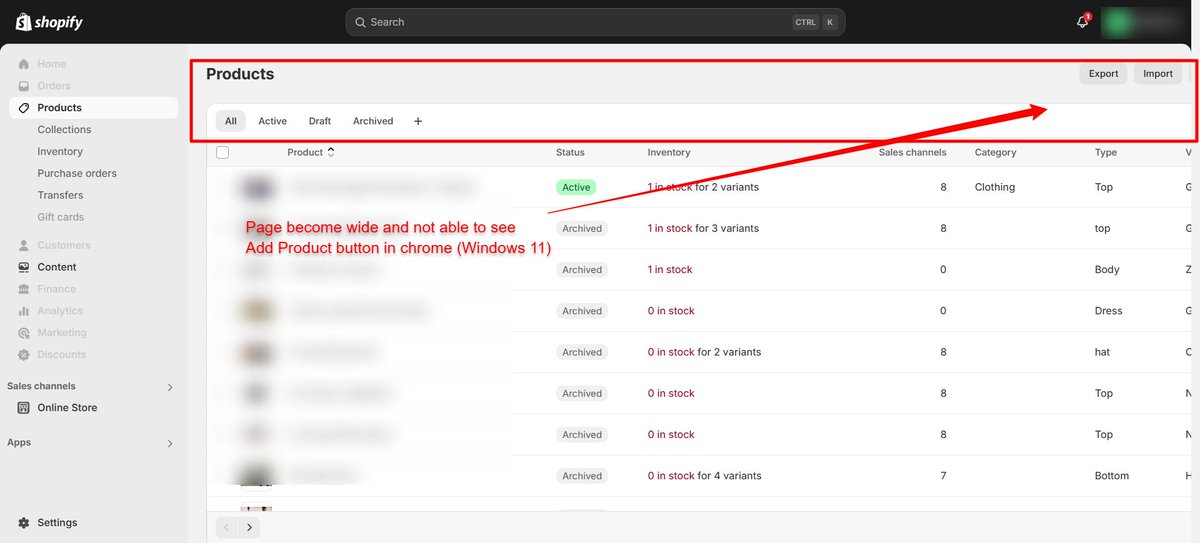1200x543 pixels.
Task: Sort by the Product column arrows
Action: (331, 152)
